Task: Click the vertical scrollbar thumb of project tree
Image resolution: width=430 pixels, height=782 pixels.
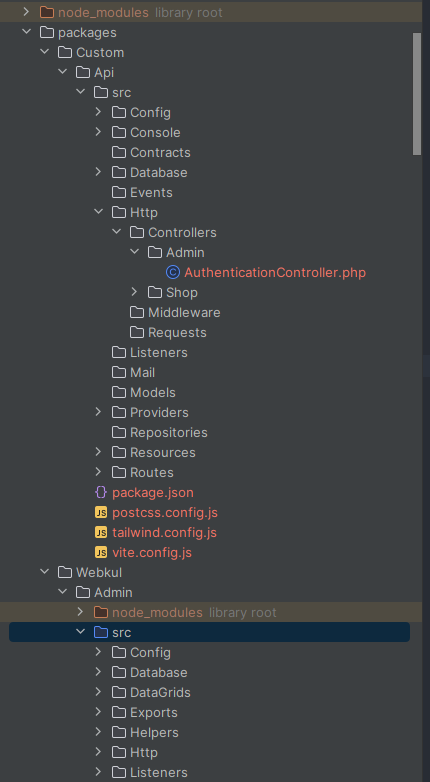Action: pyautogui.click(x=417, y=94)
